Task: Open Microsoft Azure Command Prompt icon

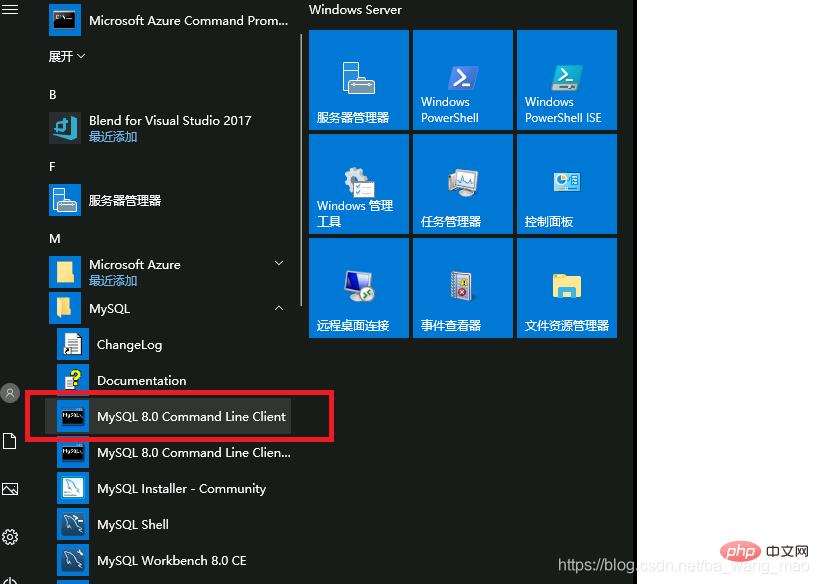Action: pyautogui.click(x=65, y=20)
